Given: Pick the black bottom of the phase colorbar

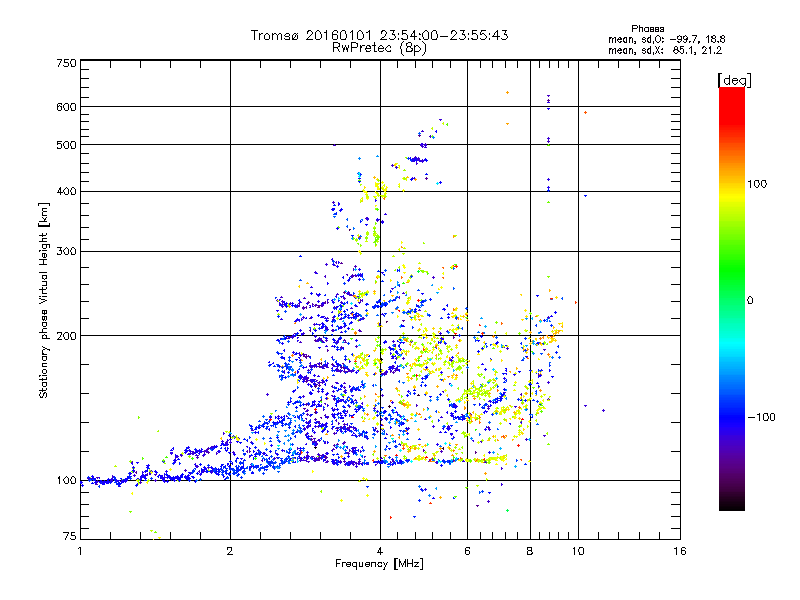Looking at the screenshot, I should click(x=732, y=504).
